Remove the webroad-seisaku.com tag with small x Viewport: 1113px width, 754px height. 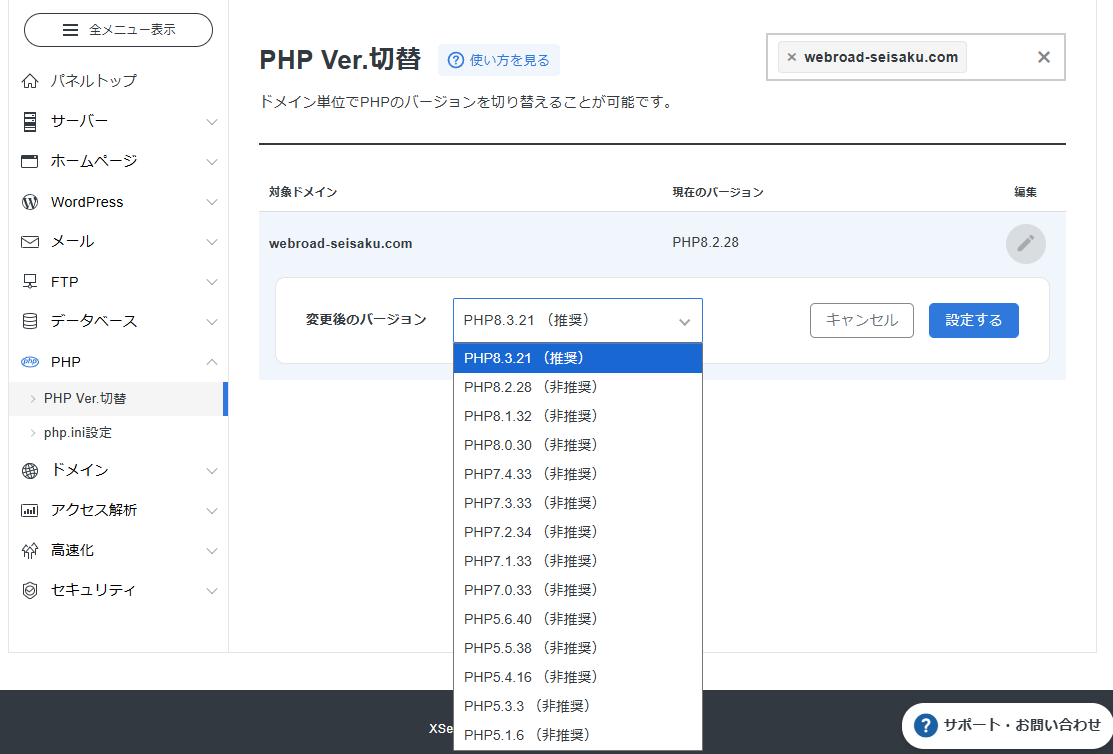[791, 58]
